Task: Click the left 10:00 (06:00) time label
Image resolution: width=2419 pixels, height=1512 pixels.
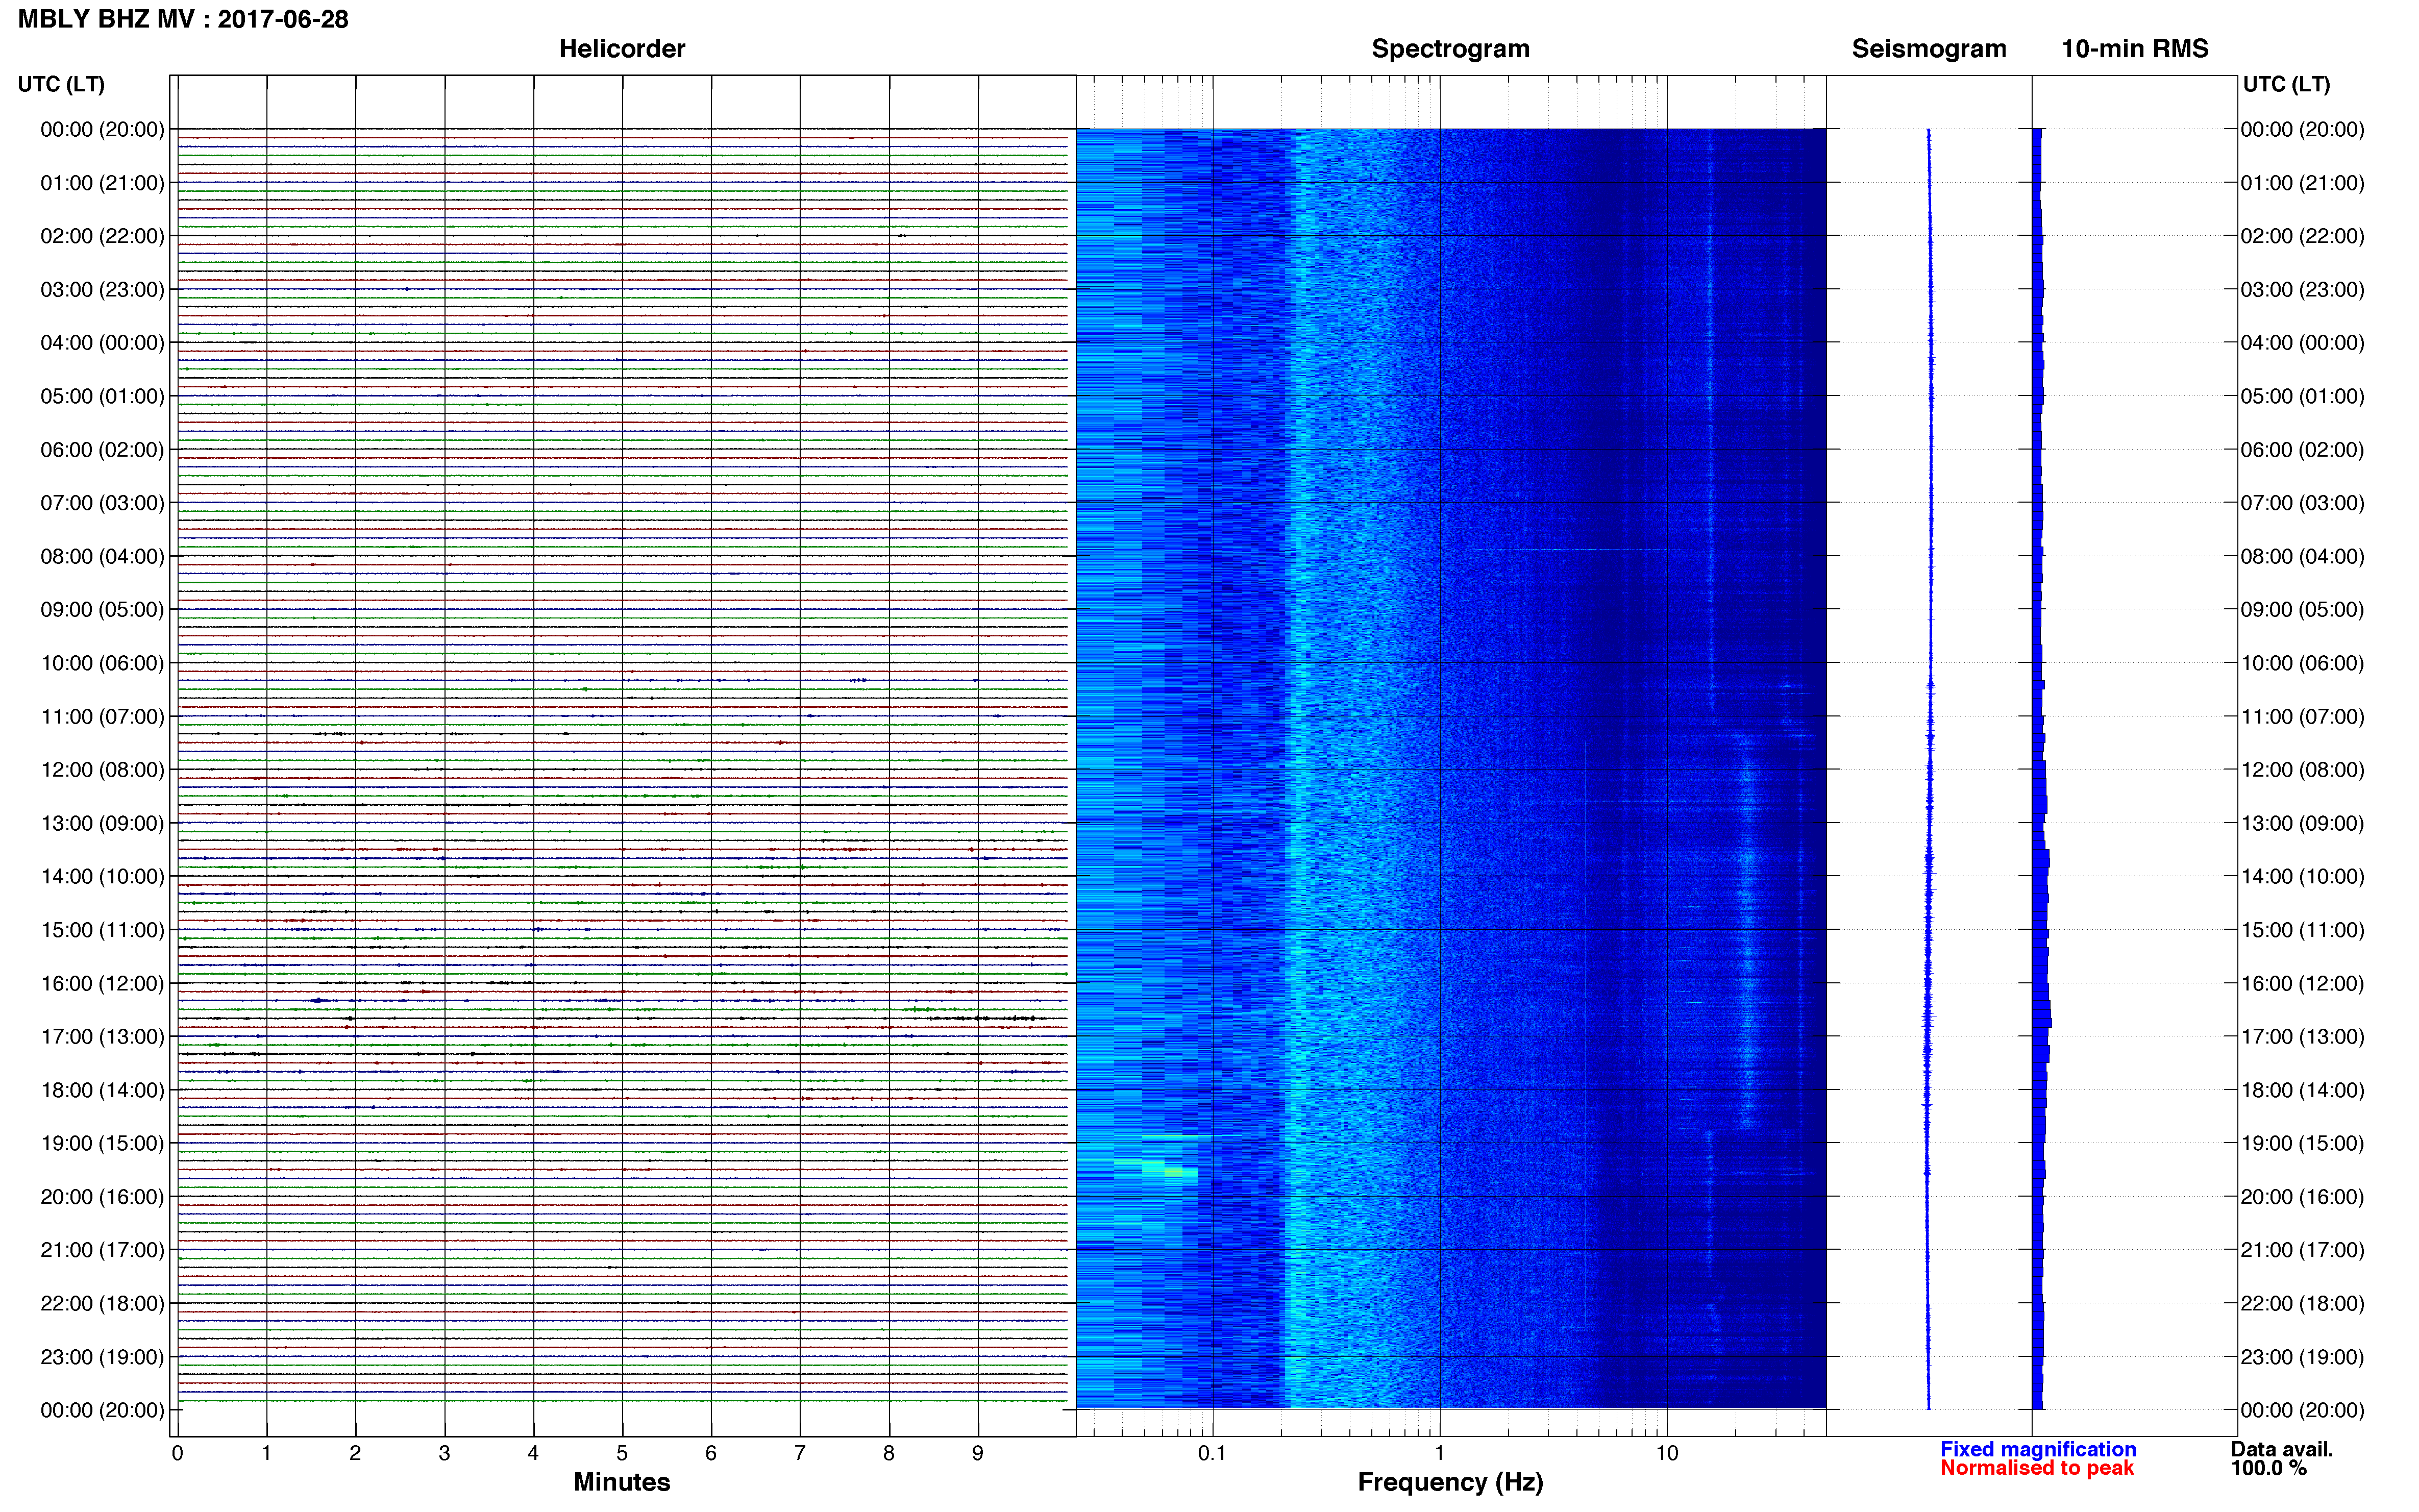Action: [102, 663]
